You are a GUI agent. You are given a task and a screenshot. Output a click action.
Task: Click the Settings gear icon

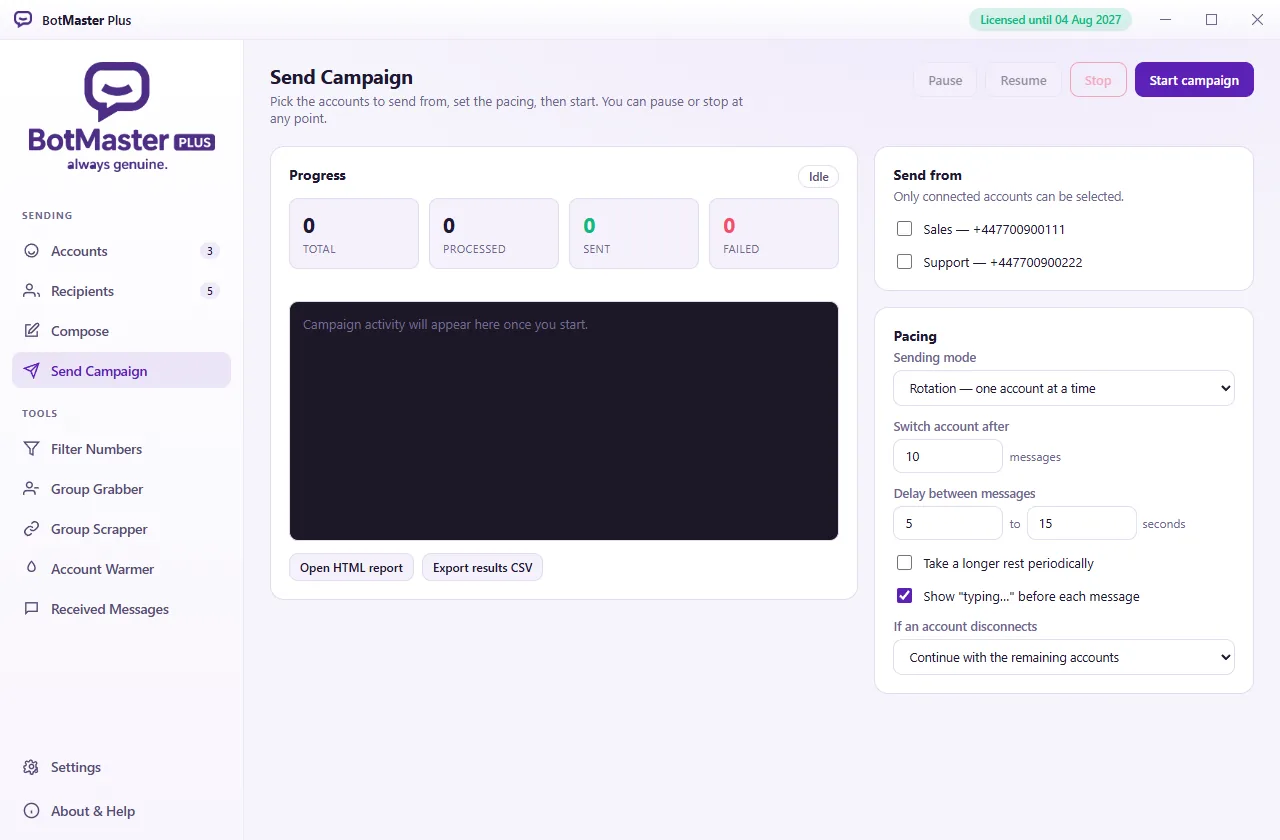pyautogui.click(x=32, y=767)
